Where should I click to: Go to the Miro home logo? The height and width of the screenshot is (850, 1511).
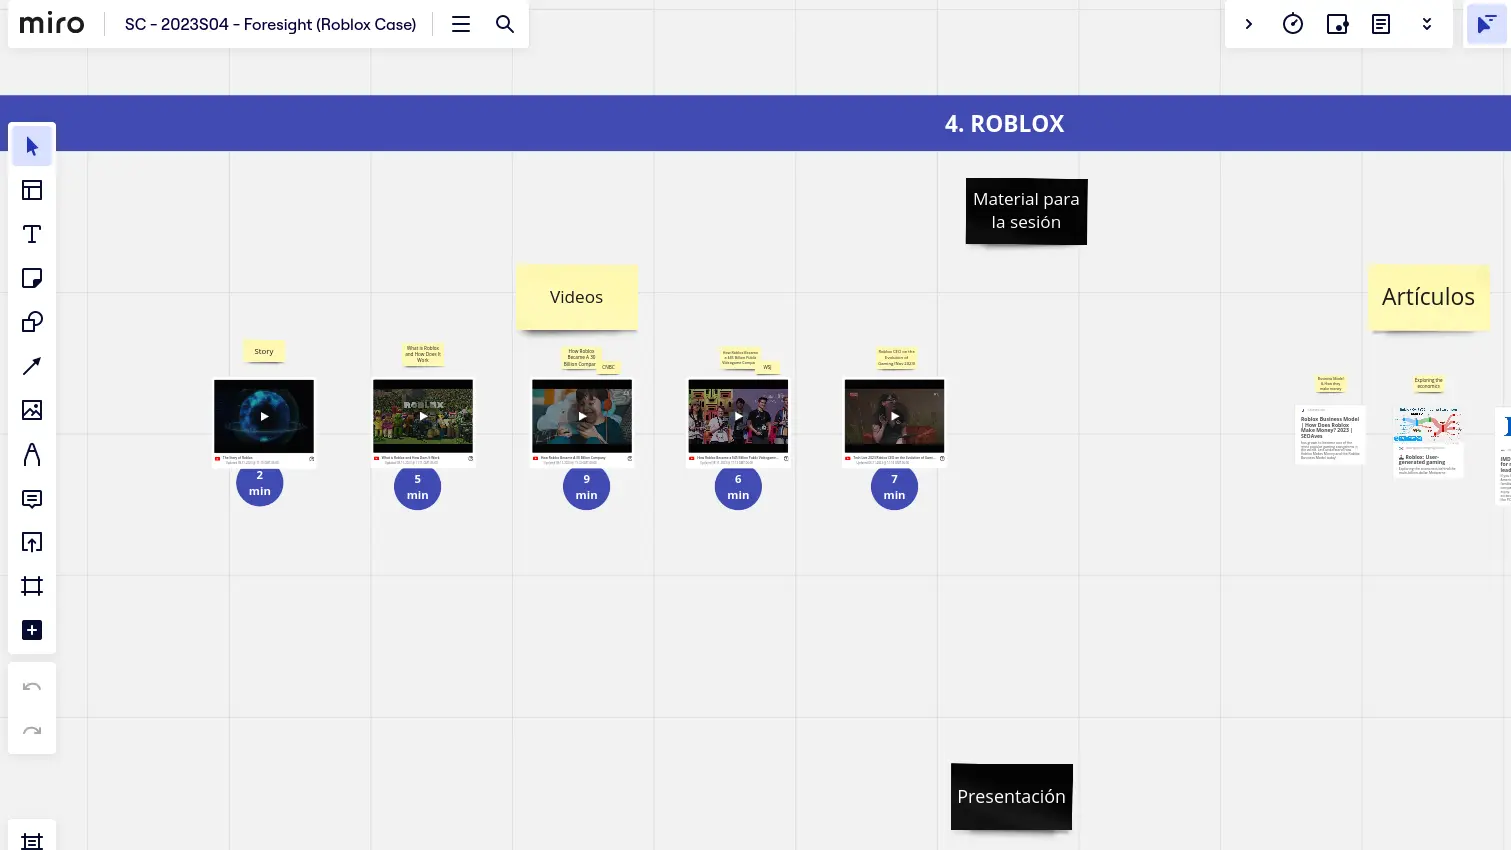(52, 23)
